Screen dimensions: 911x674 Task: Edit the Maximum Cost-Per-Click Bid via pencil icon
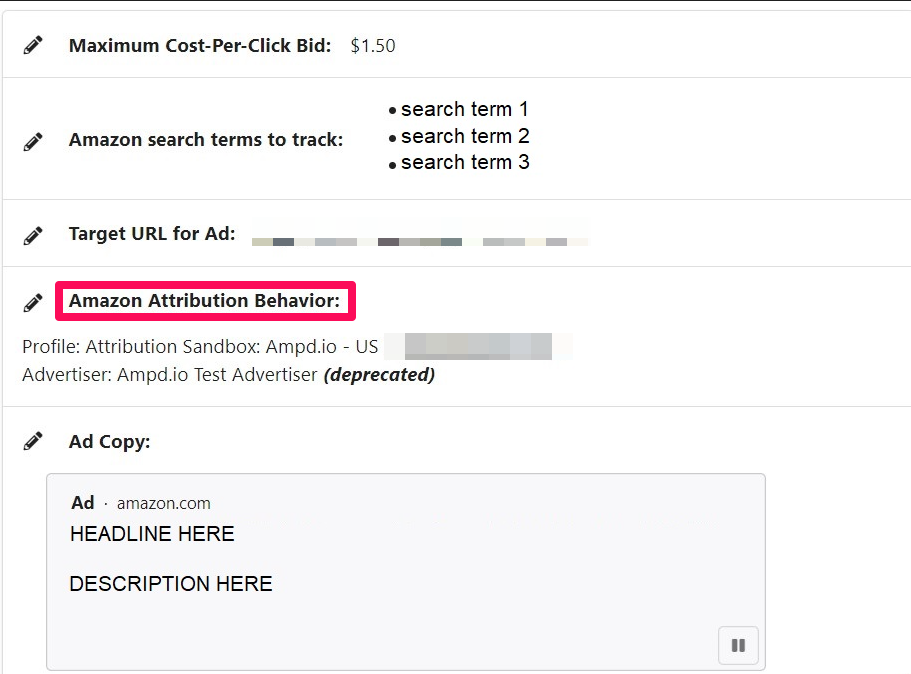[x=33, y=45]
